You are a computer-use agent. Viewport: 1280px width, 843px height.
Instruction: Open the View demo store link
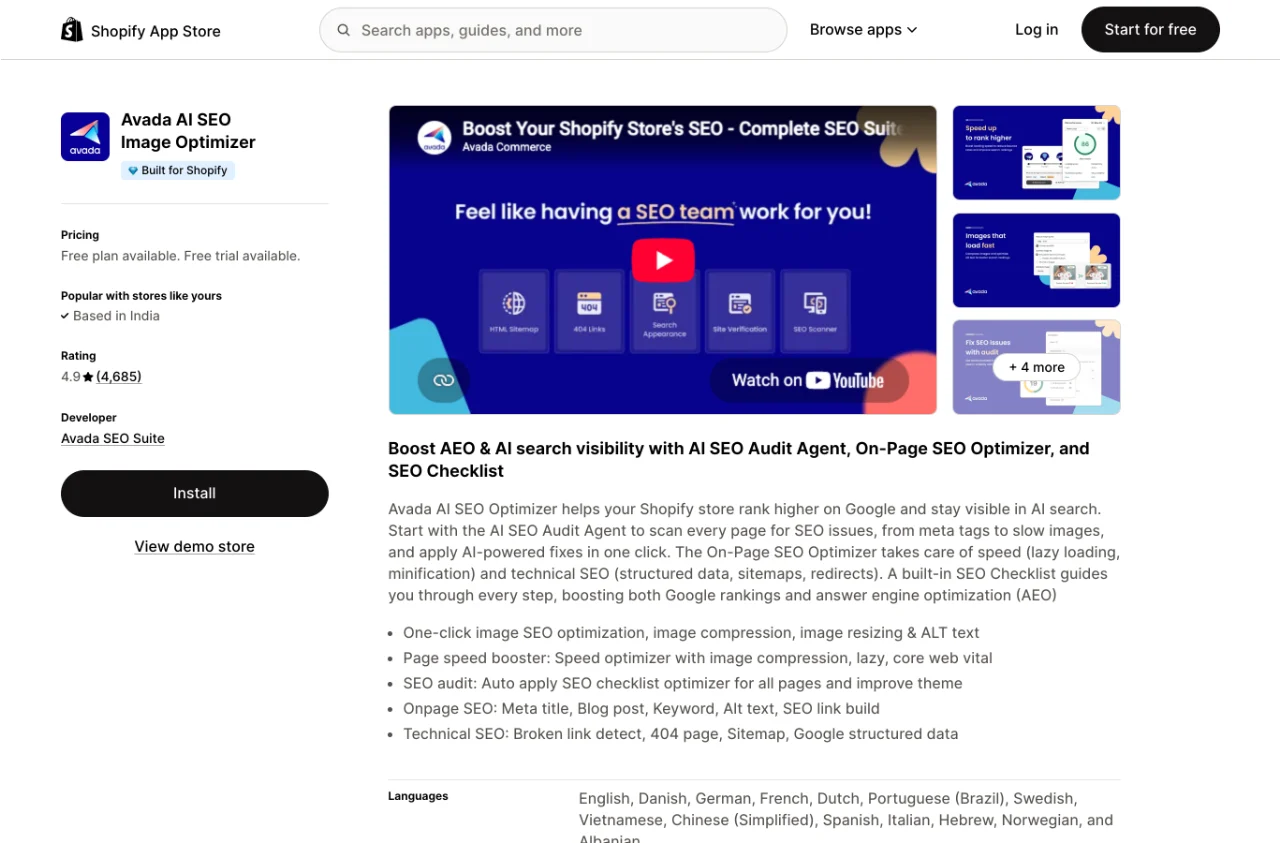point(195,546)
